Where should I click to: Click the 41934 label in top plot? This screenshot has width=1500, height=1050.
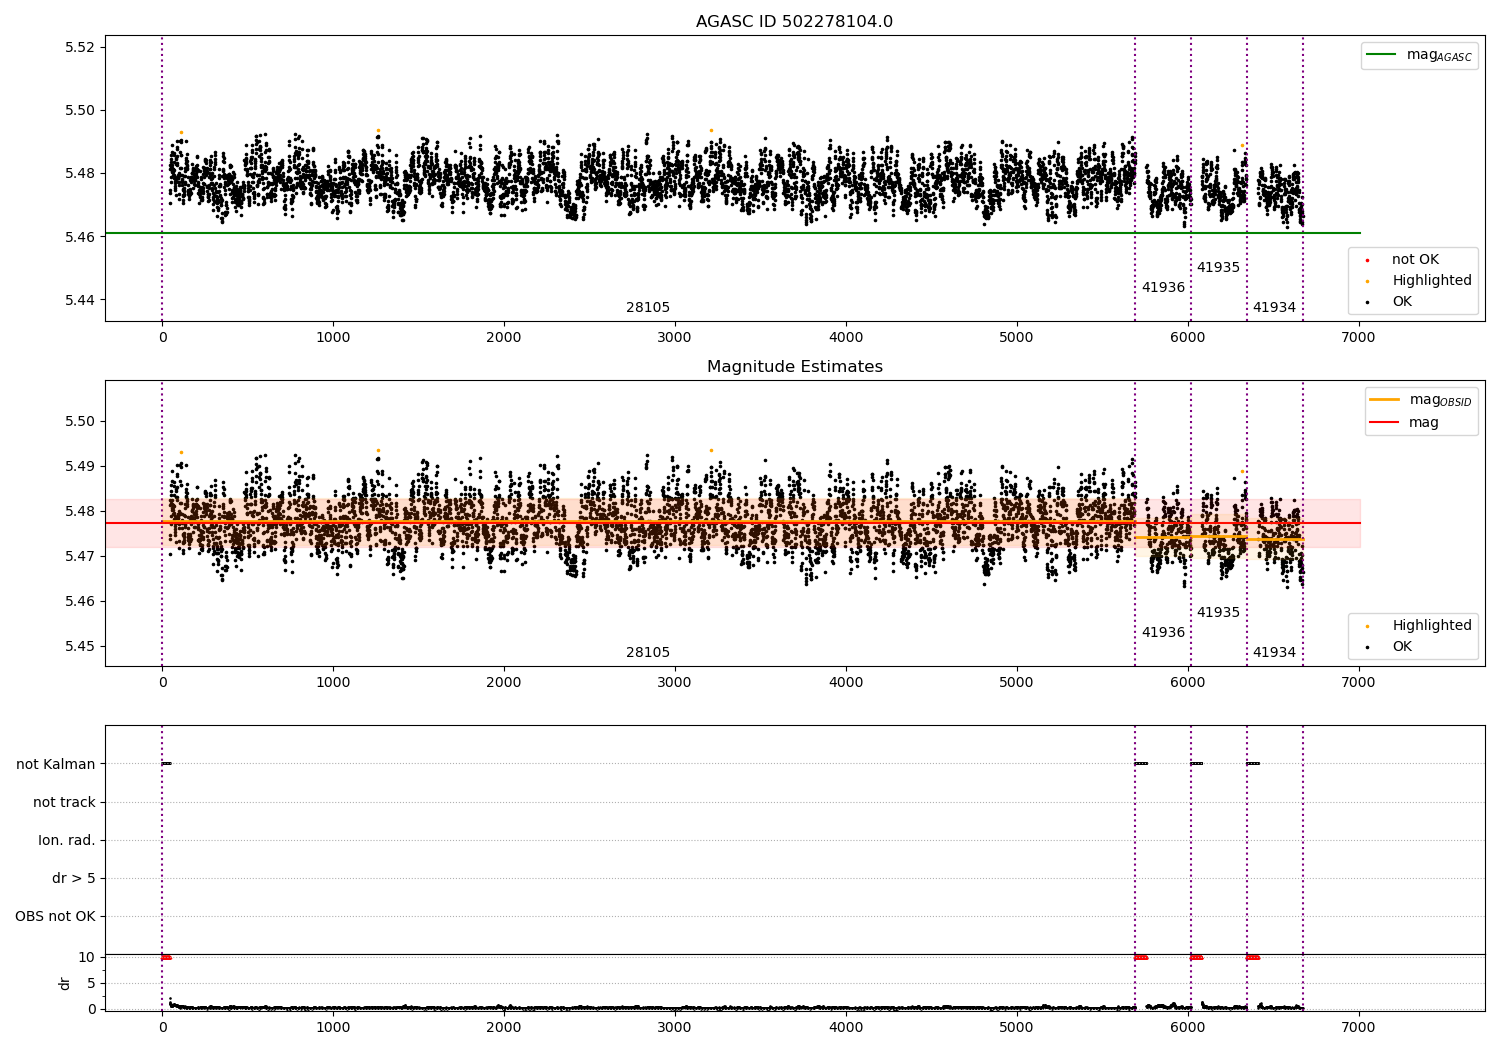click(1274, 308)
